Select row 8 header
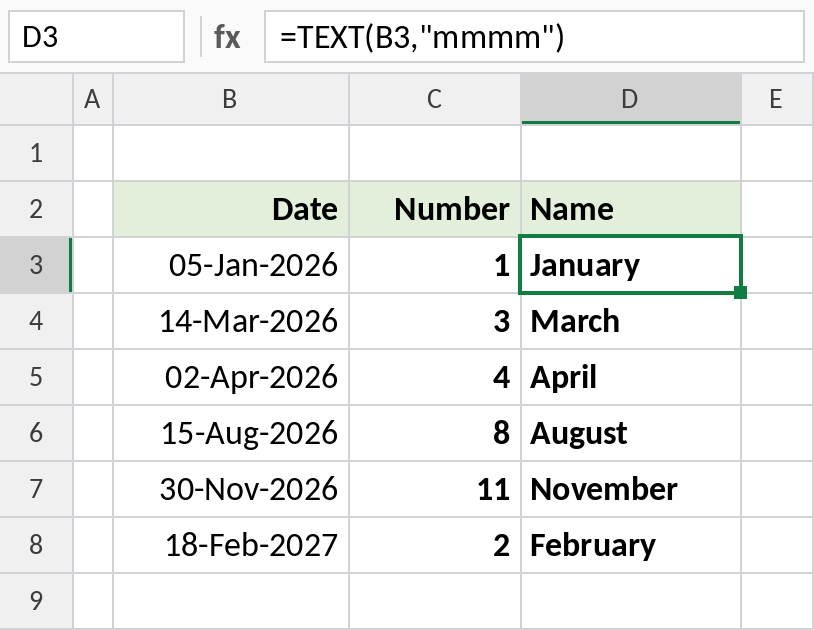The image size is (814, 630). coord(36,545)
